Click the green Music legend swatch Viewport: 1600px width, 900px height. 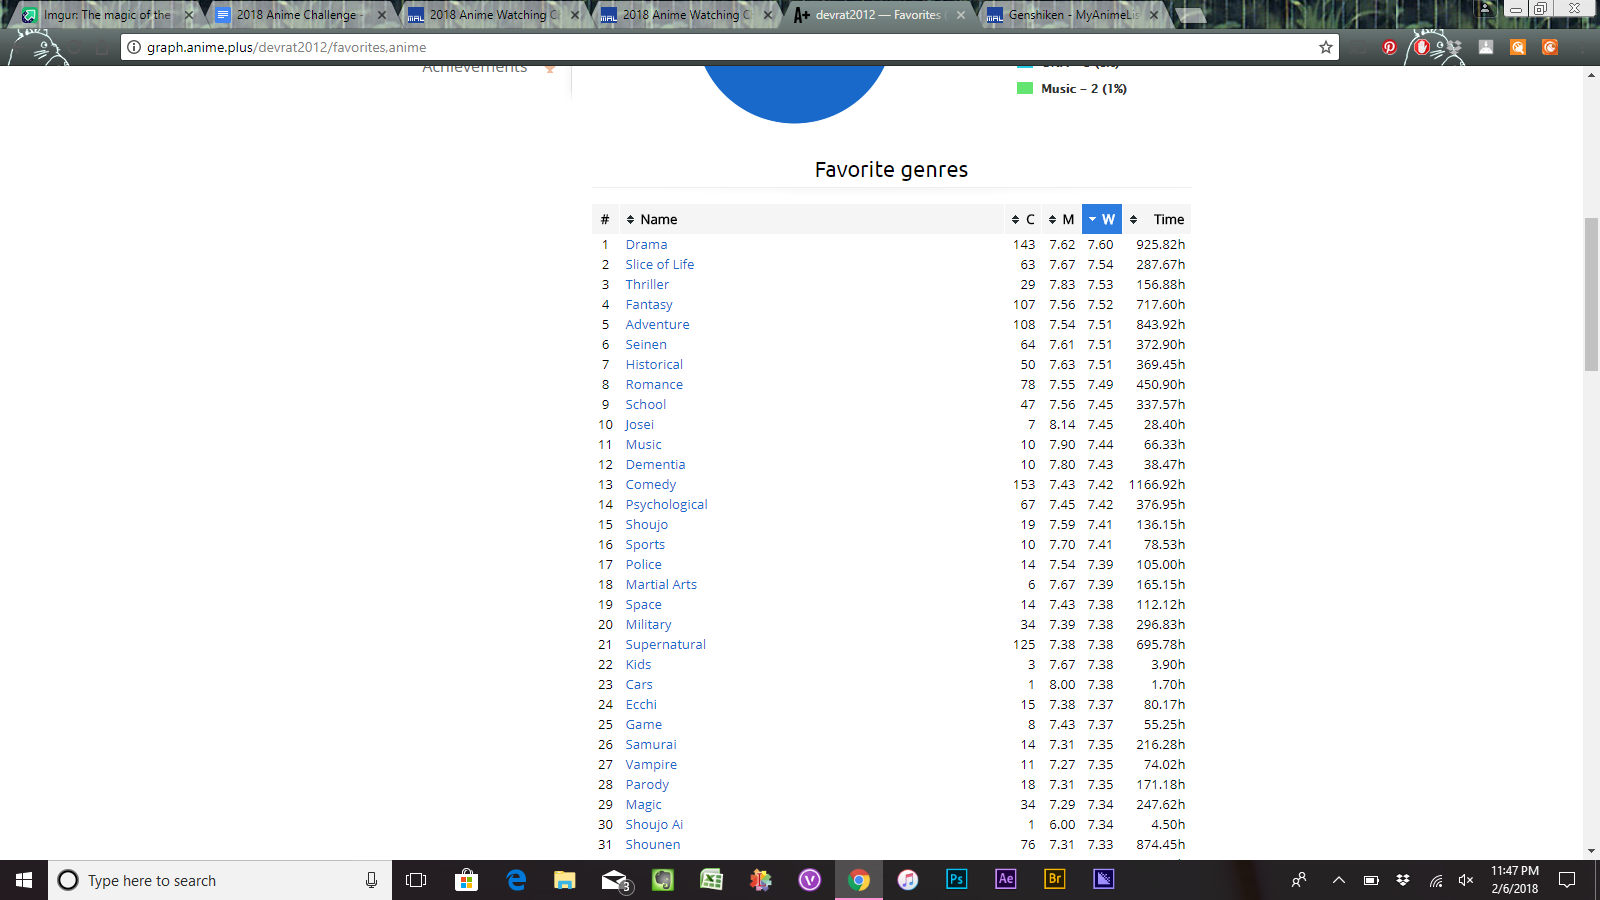1025,89
